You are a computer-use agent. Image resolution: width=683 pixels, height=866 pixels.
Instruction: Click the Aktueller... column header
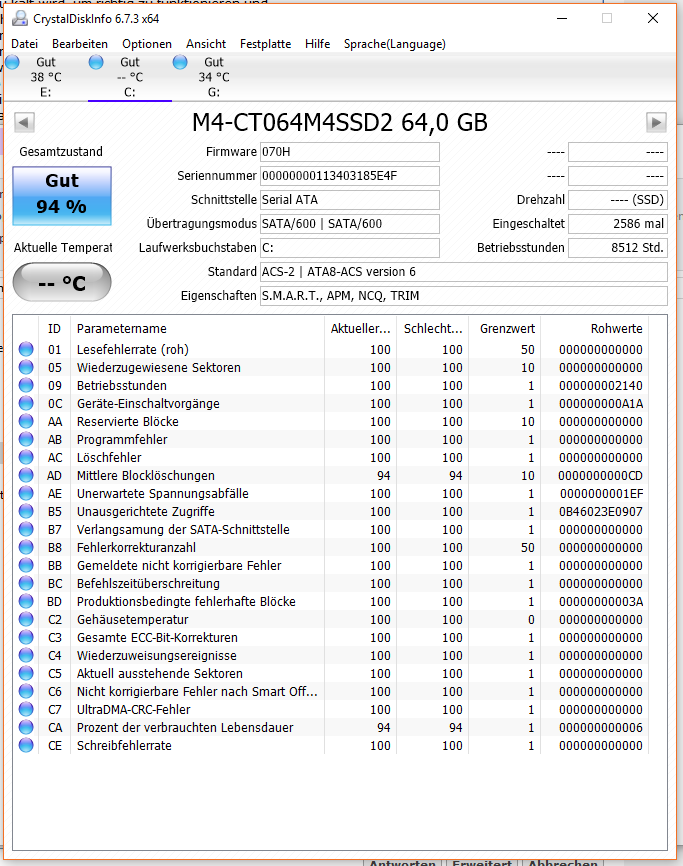point(361,329)
